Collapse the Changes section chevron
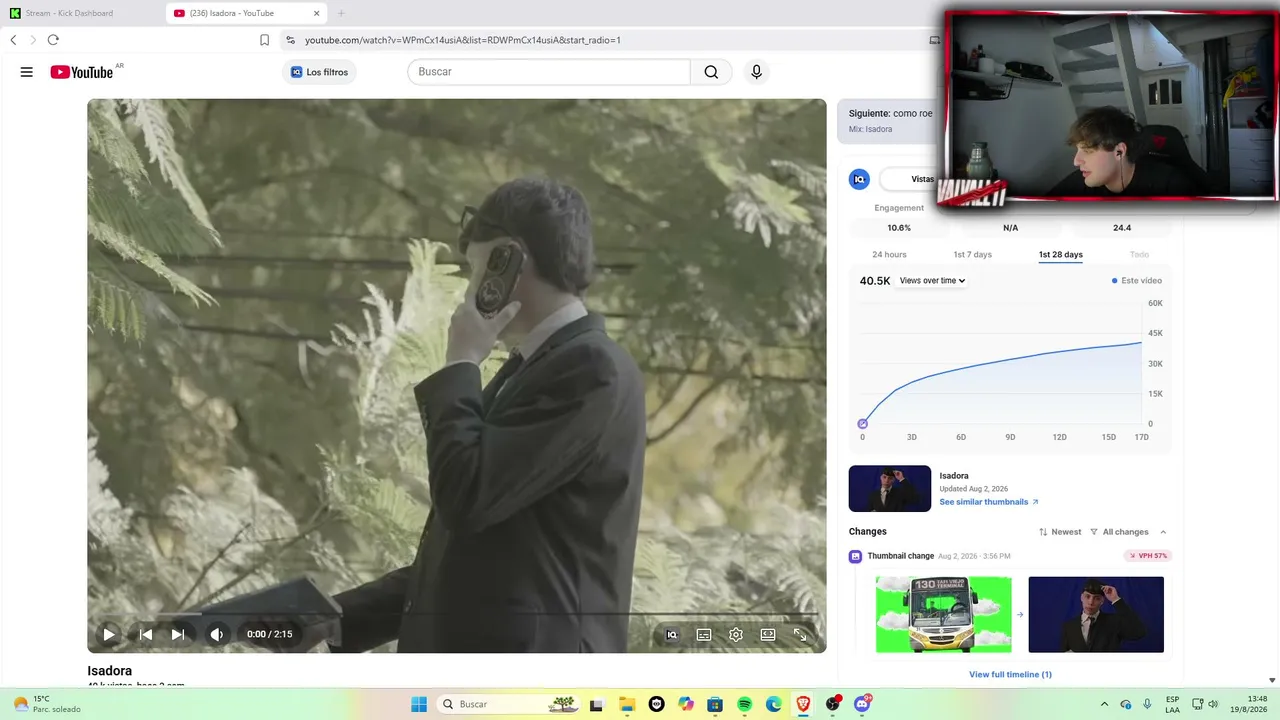1280x720 pixels. click(x=1163, y=532)
